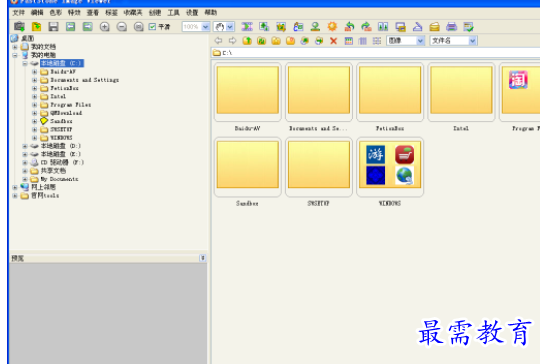The height and width of the screenshot is (364, 540).
Task: Click the actual size magnifier icon
Action: point(138,27)
